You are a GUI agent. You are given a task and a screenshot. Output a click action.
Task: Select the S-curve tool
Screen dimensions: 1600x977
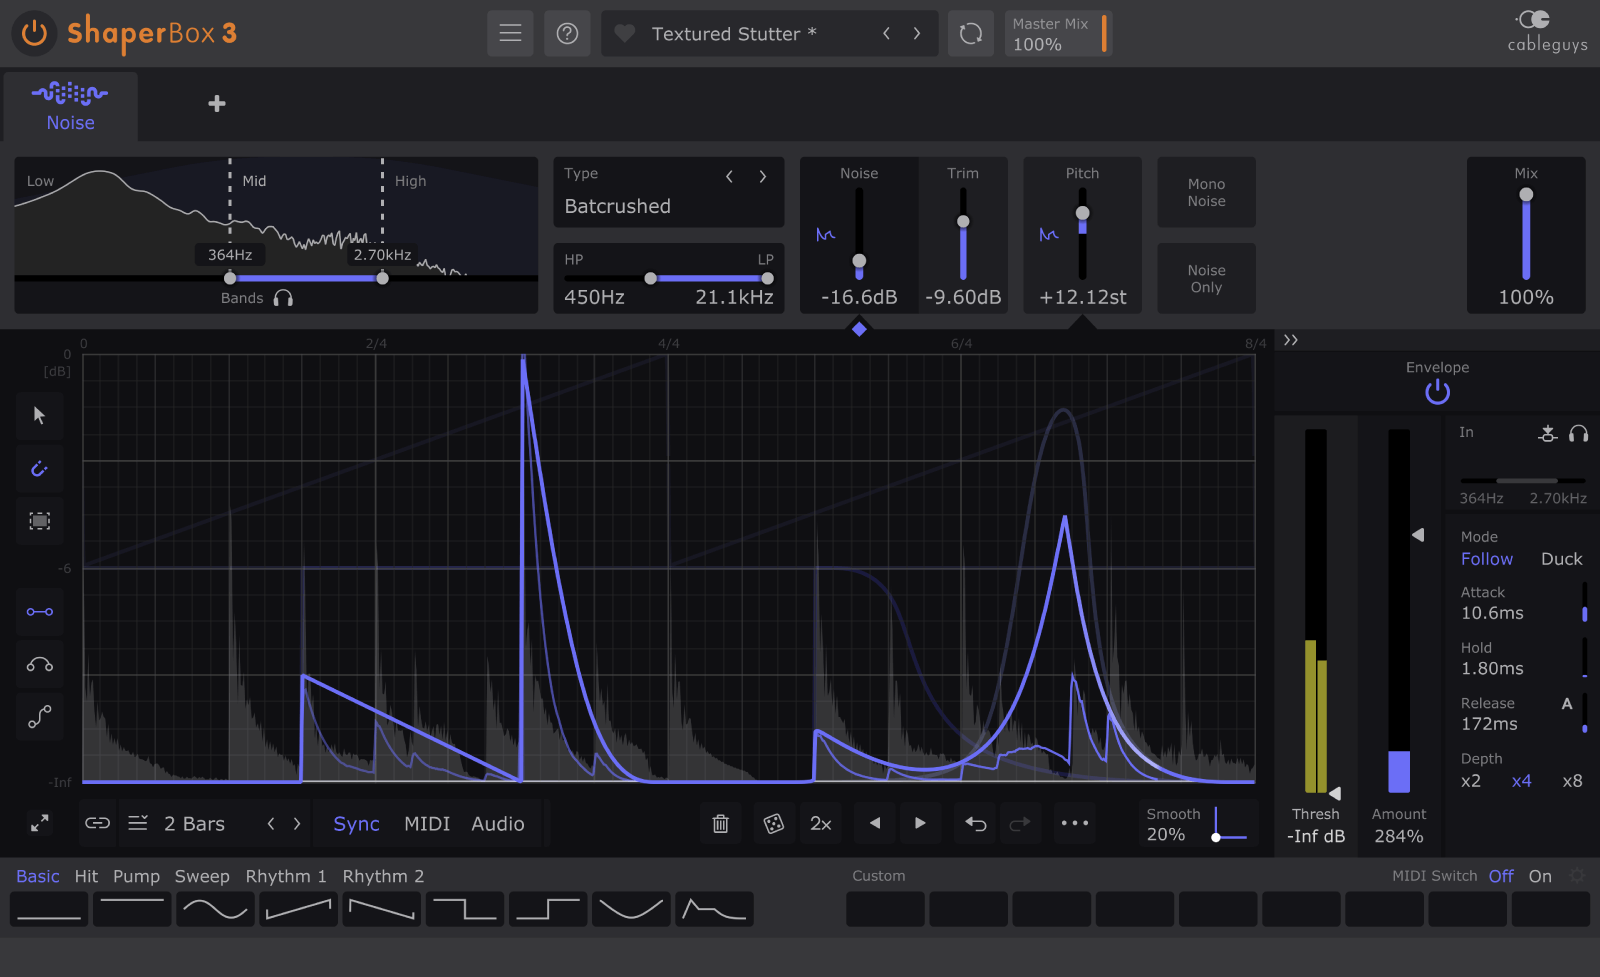[x=40, y=716]
